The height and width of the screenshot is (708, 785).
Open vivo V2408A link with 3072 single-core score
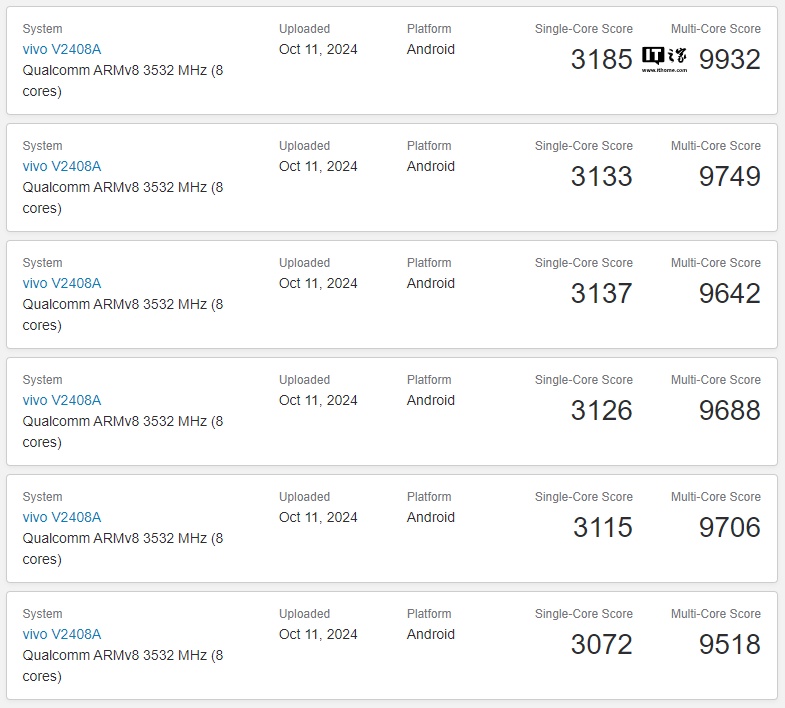[x=62, y=634]
